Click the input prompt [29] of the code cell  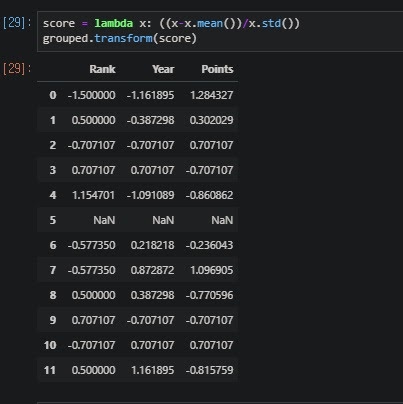(x=17, y=23)
